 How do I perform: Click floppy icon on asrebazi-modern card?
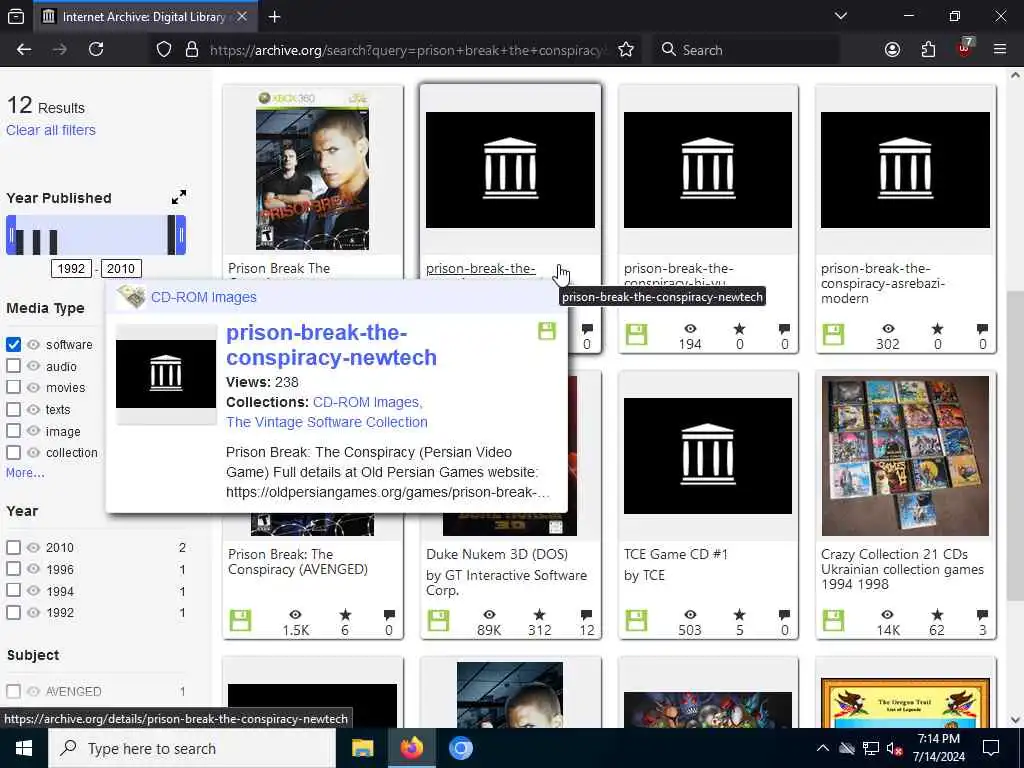[833, 334]
